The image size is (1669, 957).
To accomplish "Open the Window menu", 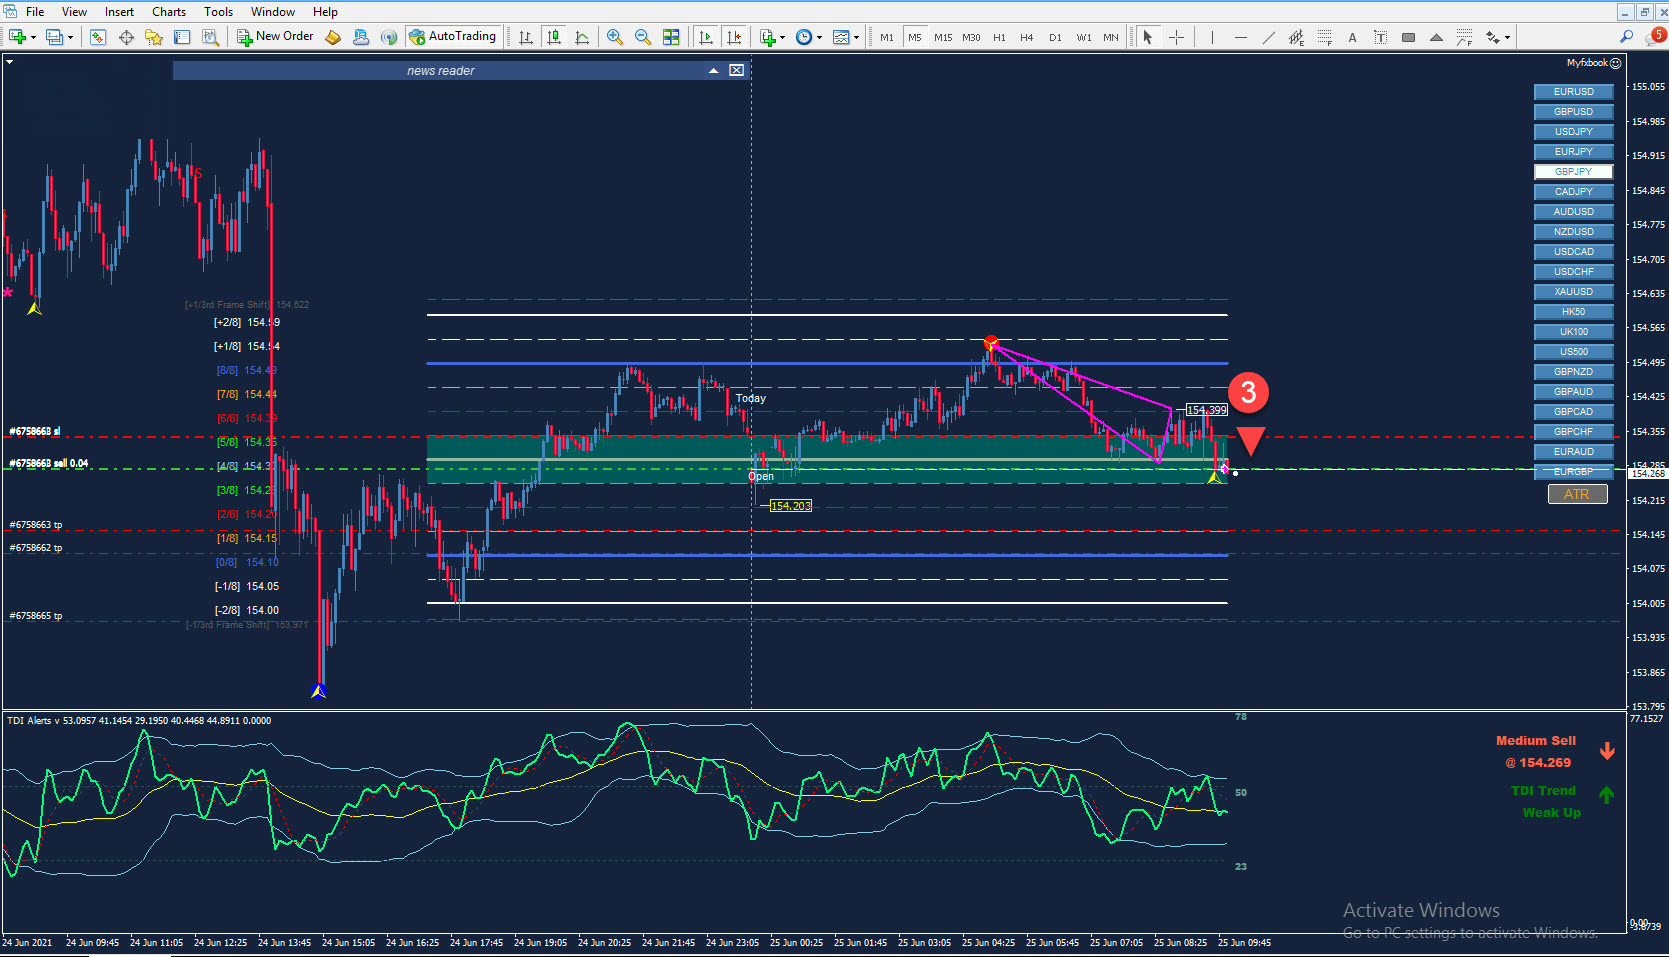I will click(273, 12).
